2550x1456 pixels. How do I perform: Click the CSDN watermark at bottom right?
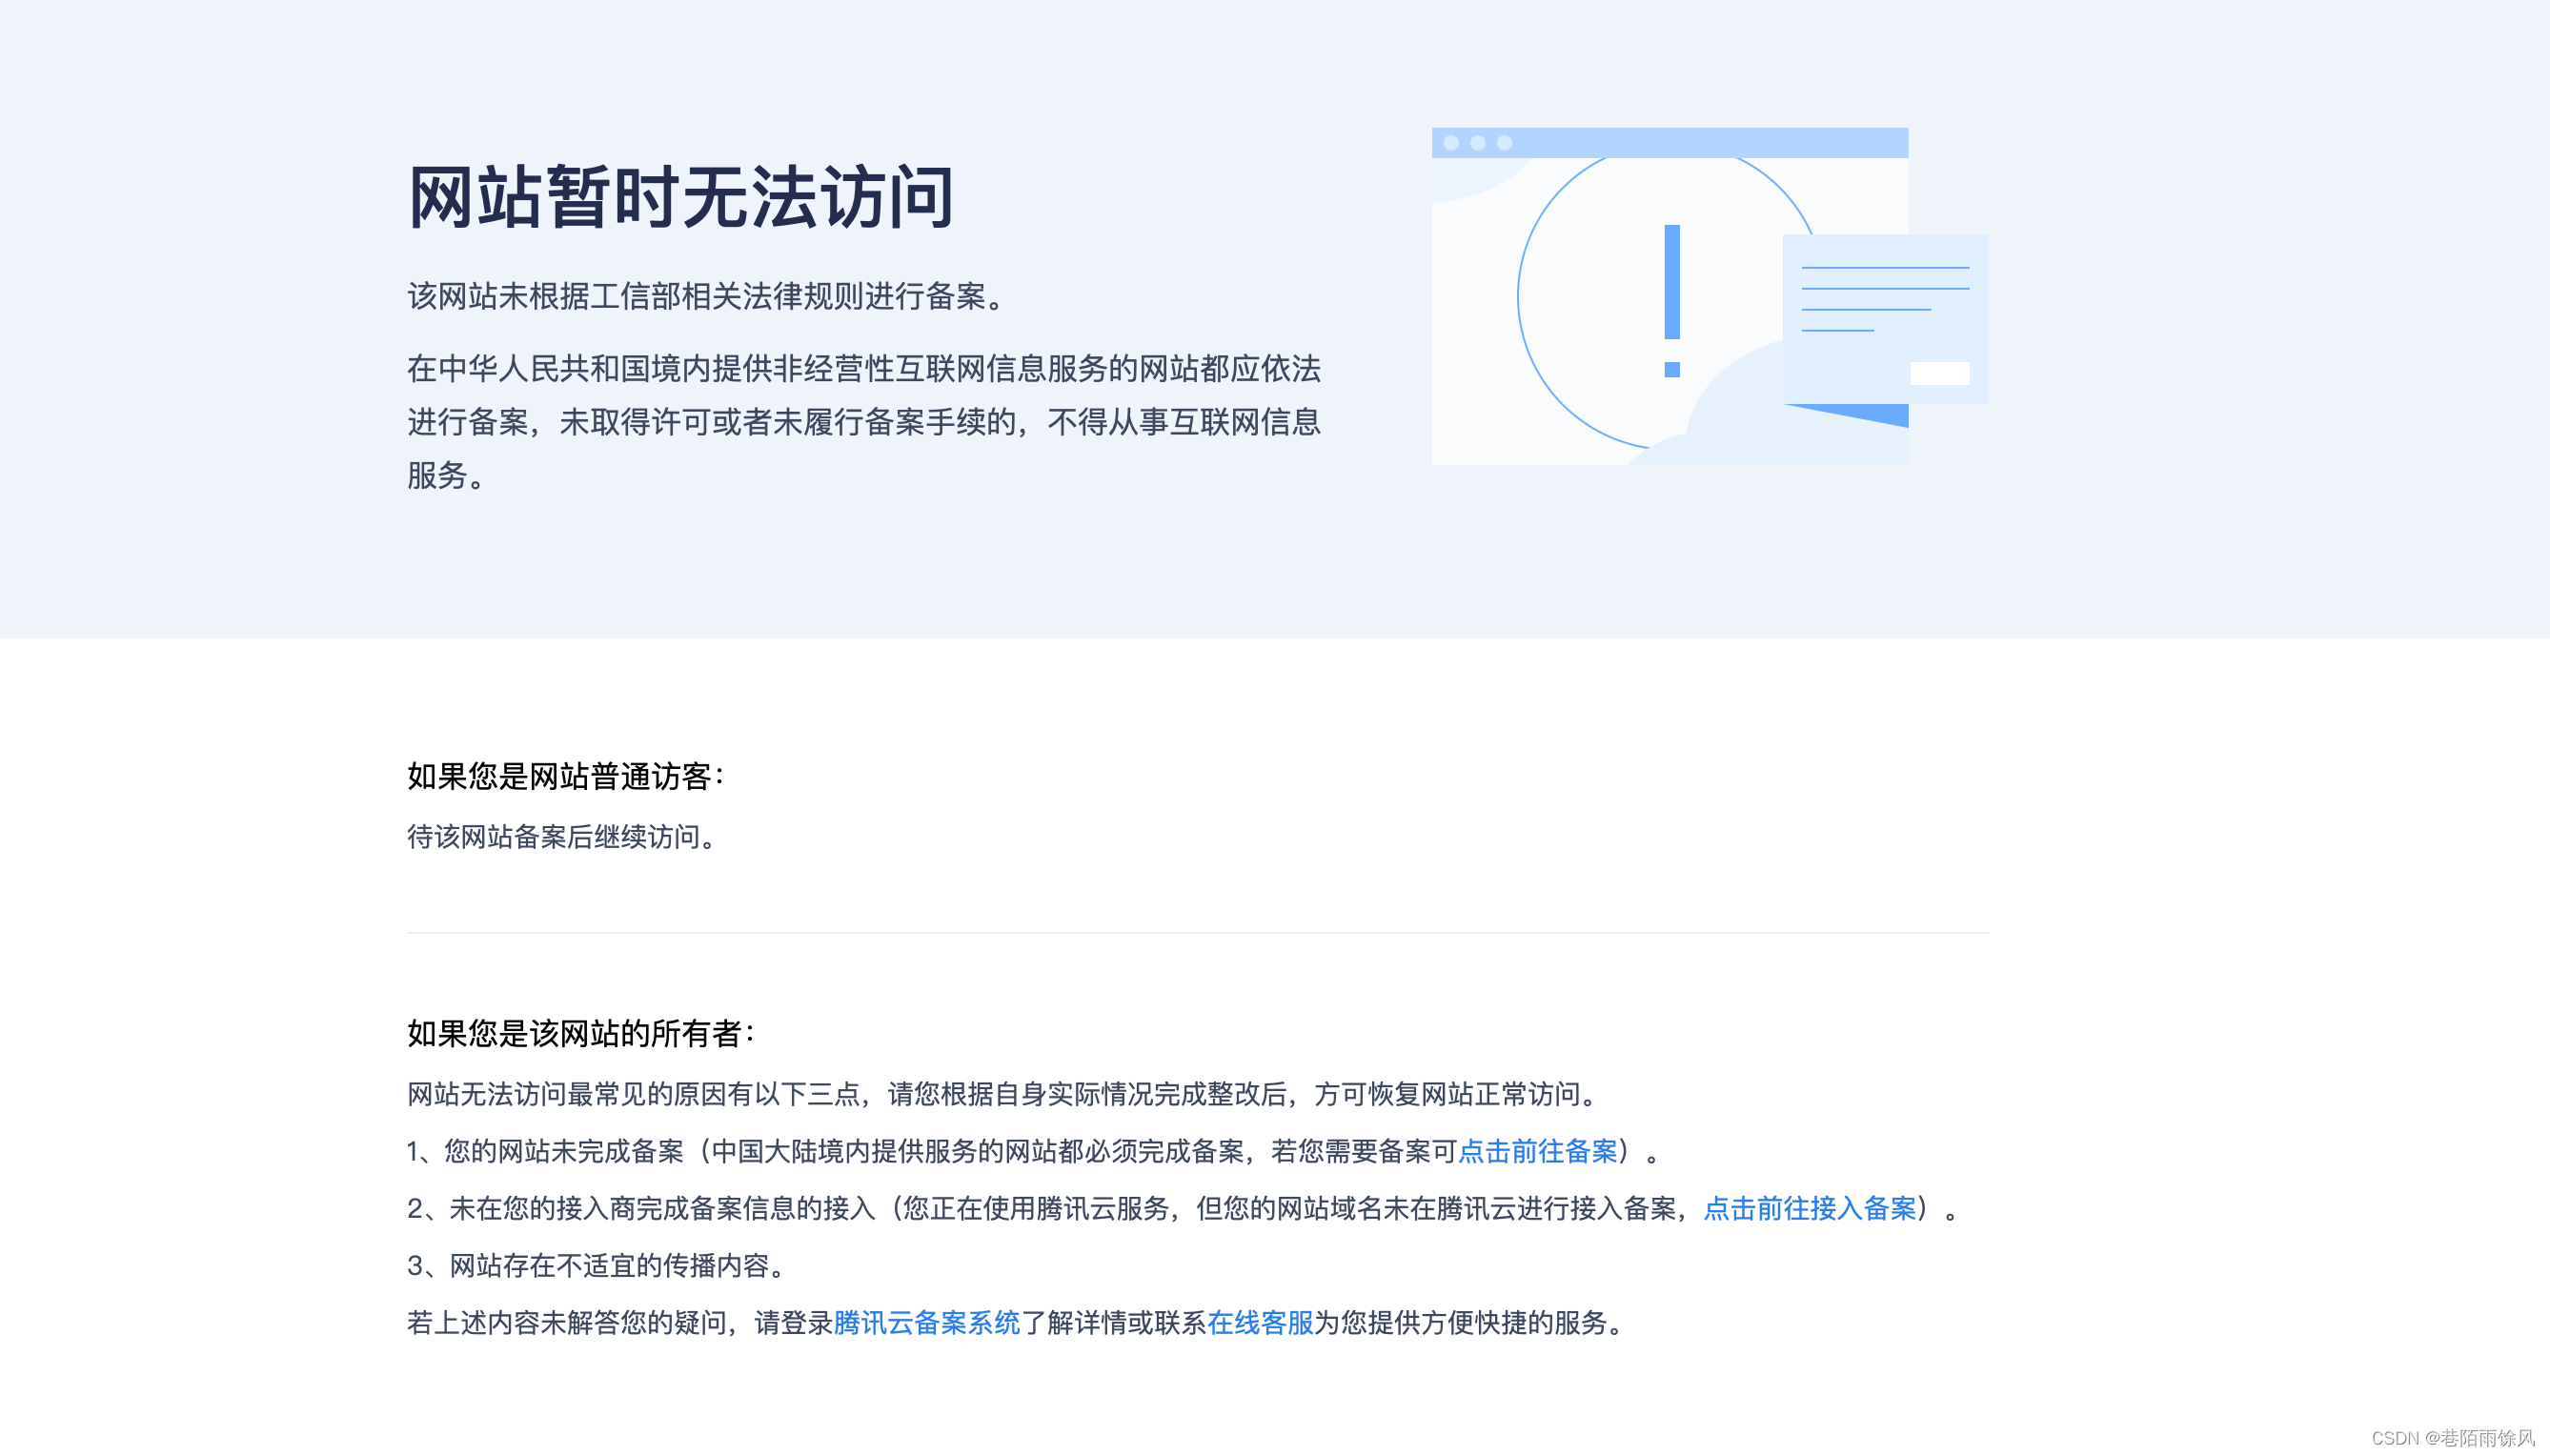(2452, 1437)
